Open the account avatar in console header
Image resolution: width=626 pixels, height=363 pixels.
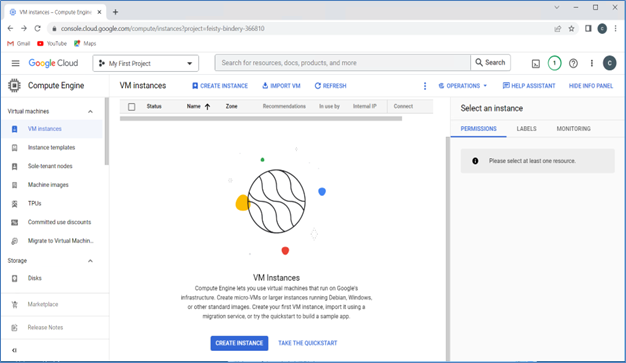click(609, 63)
